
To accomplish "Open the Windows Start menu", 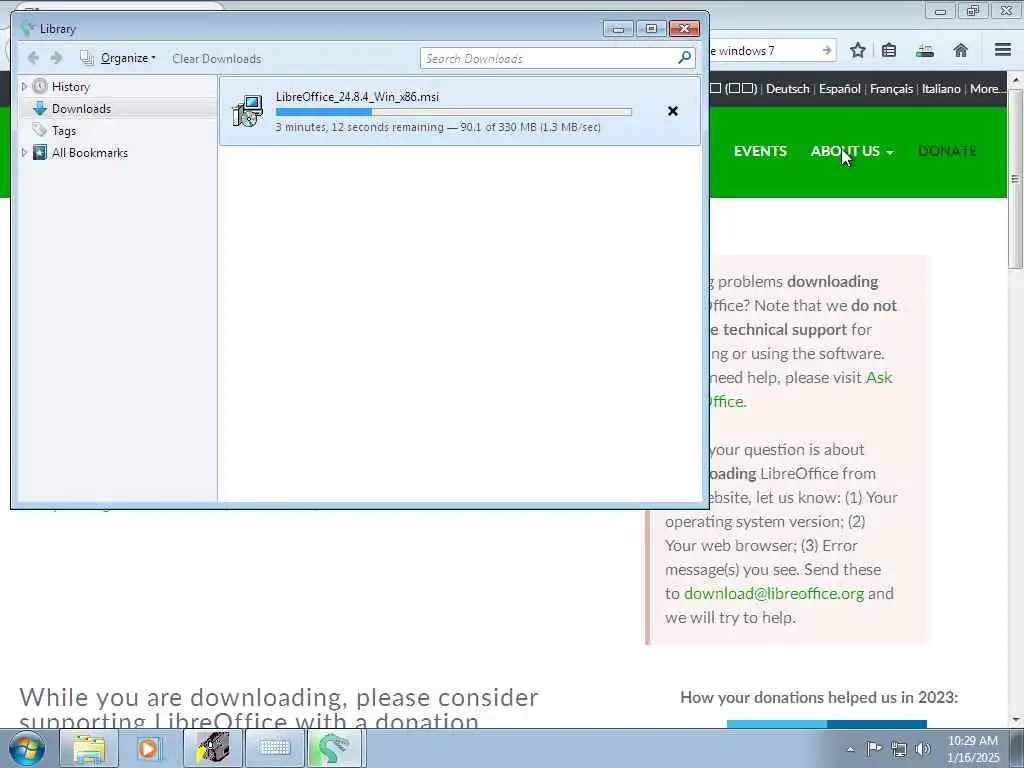I will coord(26,748).
